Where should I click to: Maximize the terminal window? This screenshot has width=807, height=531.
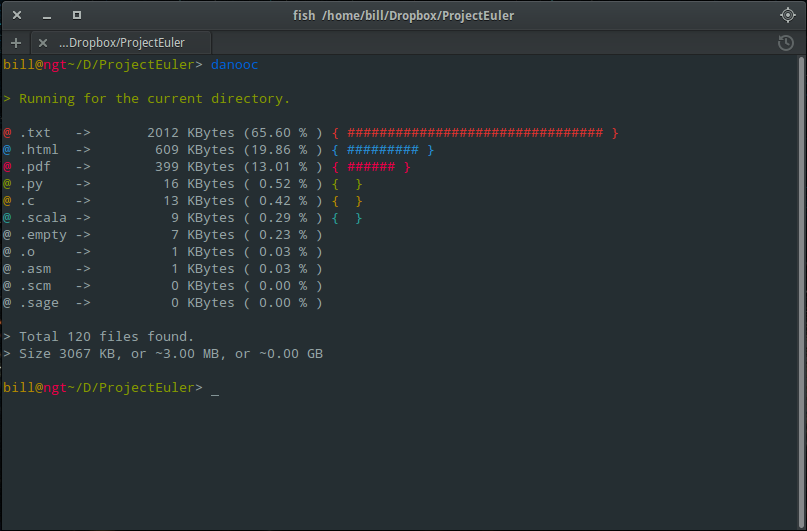(77, 15)
